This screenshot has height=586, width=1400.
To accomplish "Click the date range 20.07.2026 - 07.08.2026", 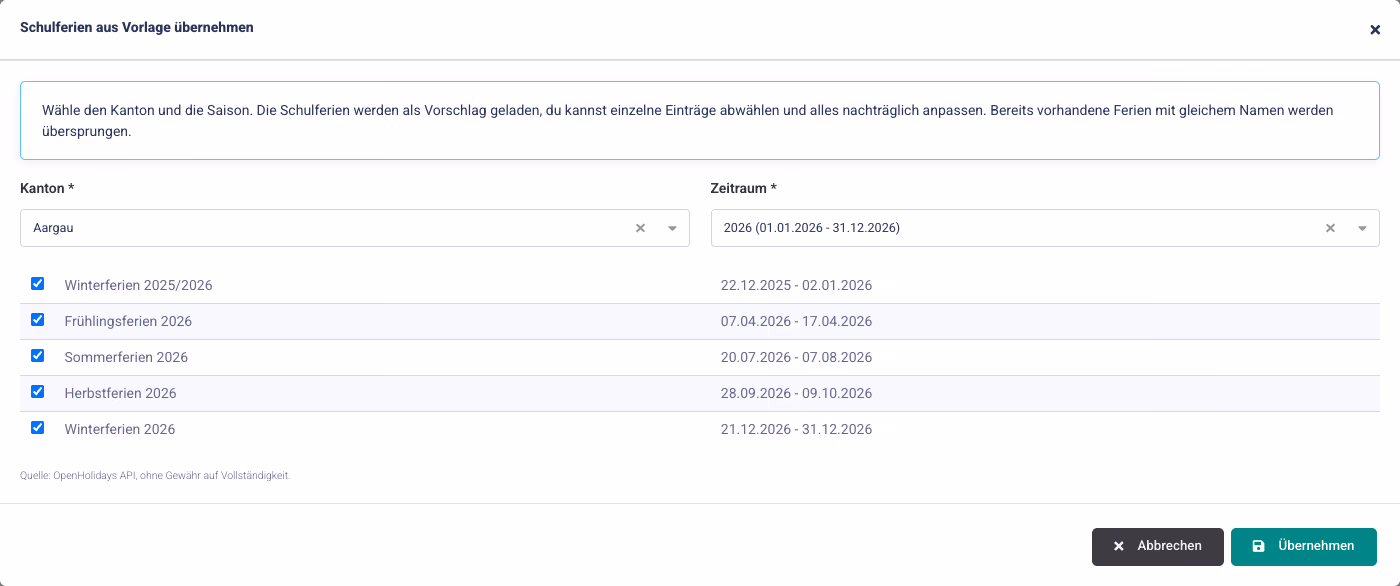I will tap(796, 358).
